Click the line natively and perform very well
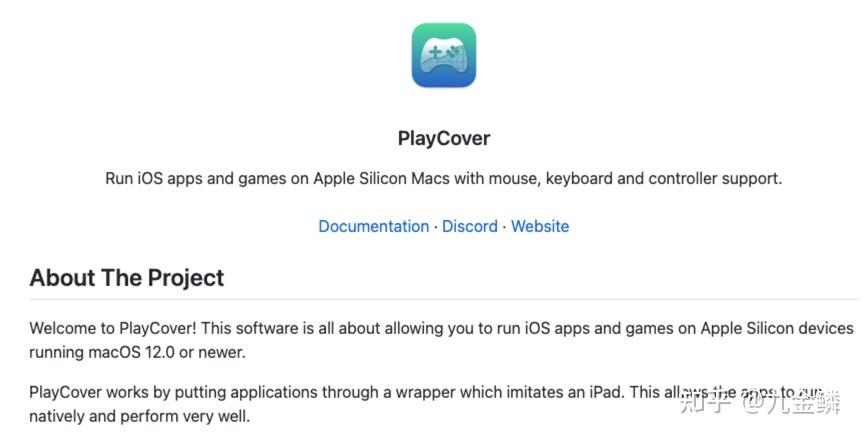 [x=140, y=416]
